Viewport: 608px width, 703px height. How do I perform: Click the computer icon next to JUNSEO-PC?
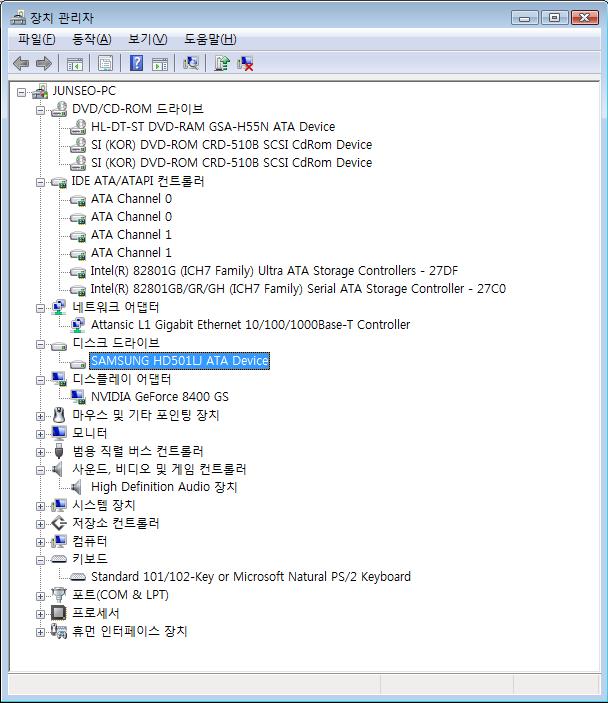click(x=40, y=91)
